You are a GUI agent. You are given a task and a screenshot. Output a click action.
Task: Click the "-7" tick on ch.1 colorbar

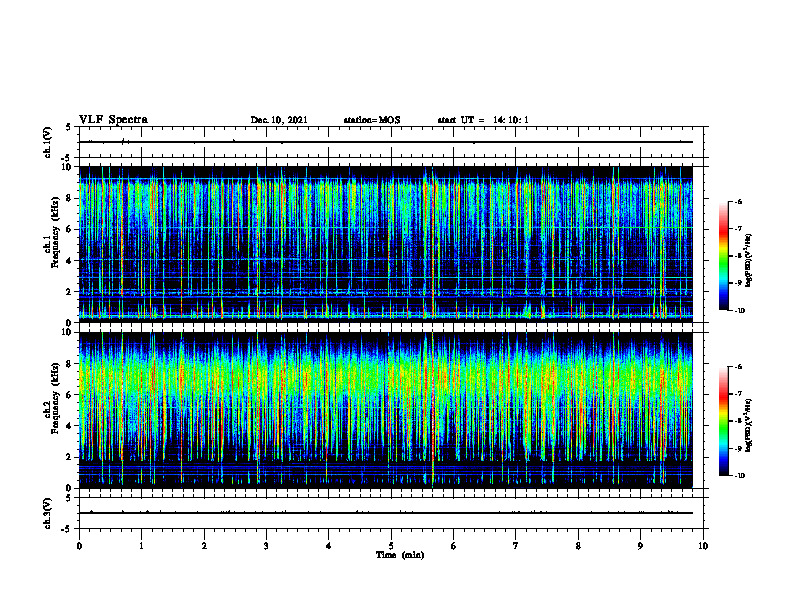click(x=738, y=229)
